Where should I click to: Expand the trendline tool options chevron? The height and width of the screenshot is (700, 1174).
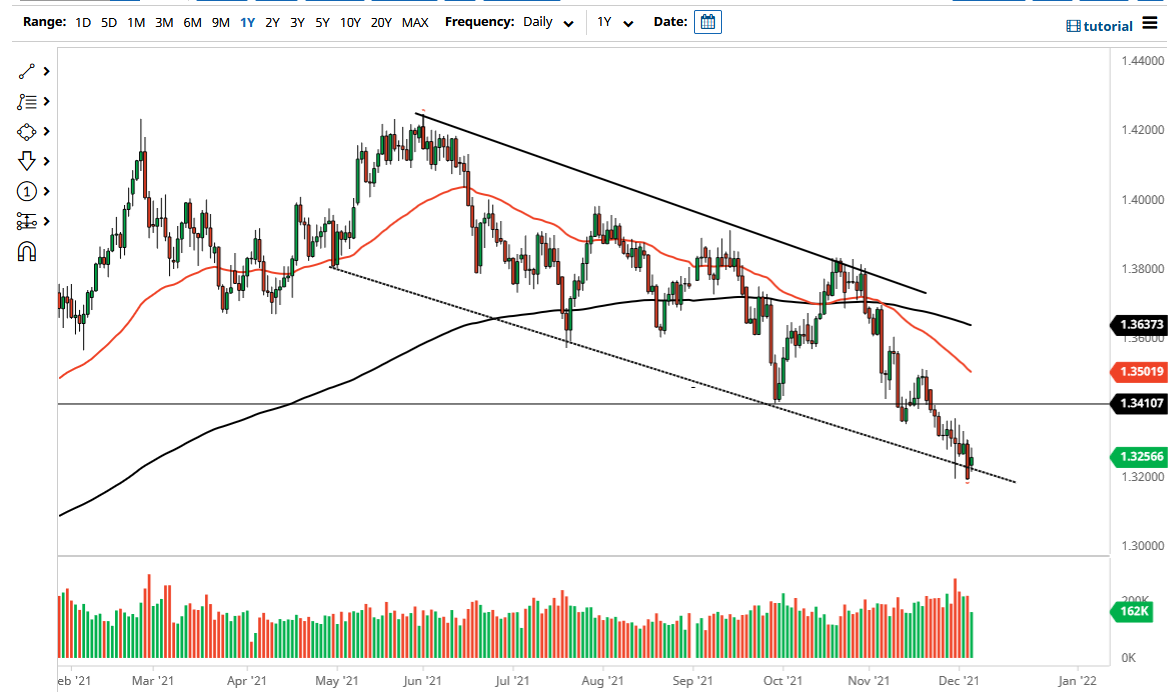pyautogui.click(x=45, y=70)
